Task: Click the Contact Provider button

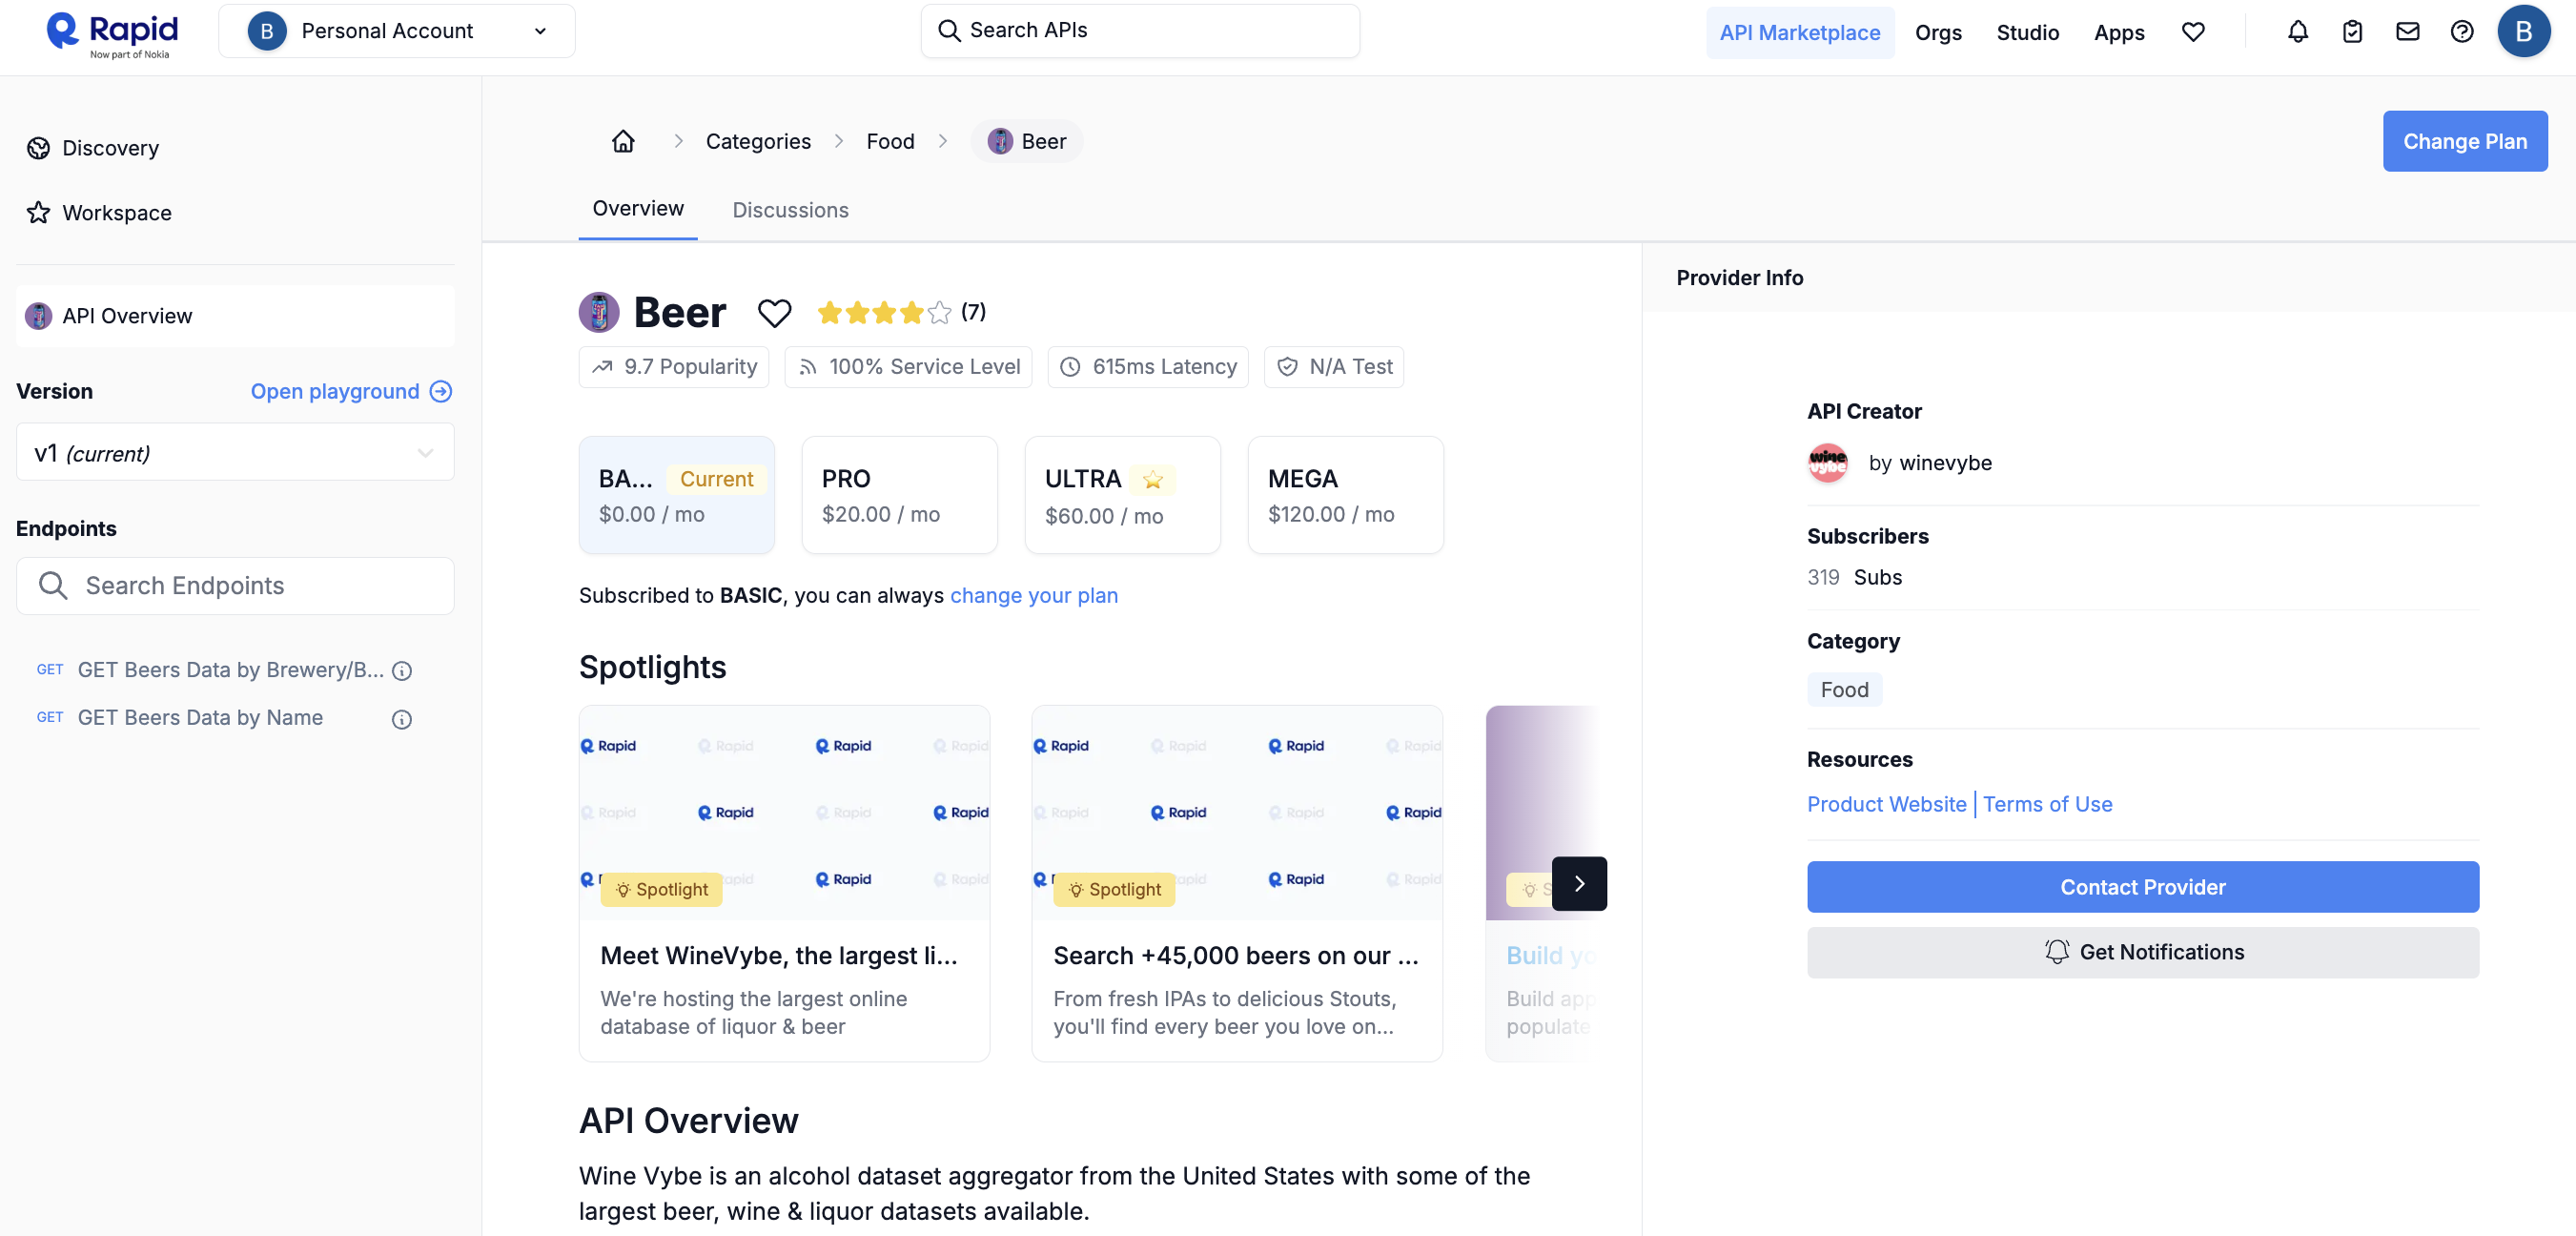Action: click(x=2142, y=887)
